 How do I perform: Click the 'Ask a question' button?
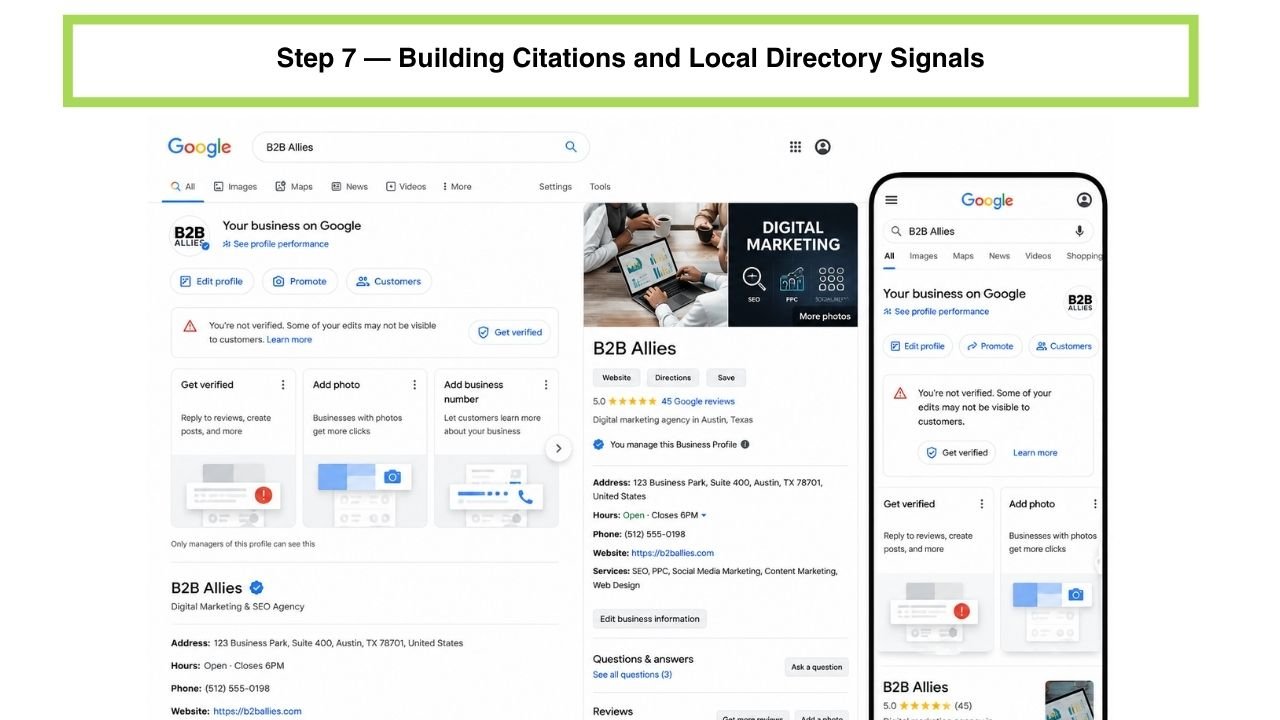pyautogui.click(x=817, y=667)
